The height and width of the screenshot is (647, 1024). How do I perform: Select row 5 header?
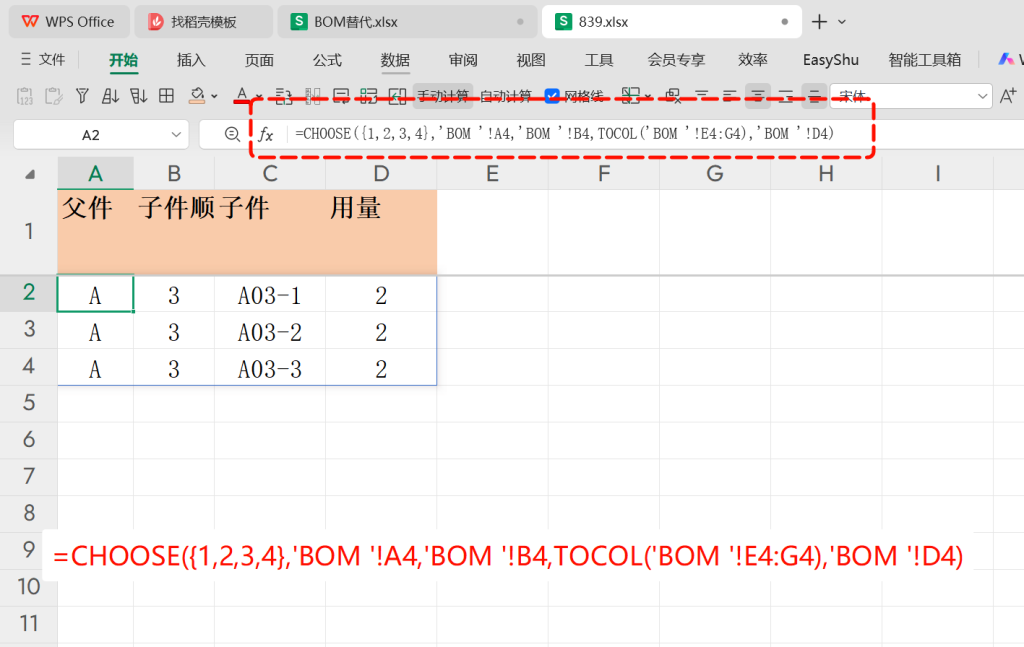click(x=29, y=403)
